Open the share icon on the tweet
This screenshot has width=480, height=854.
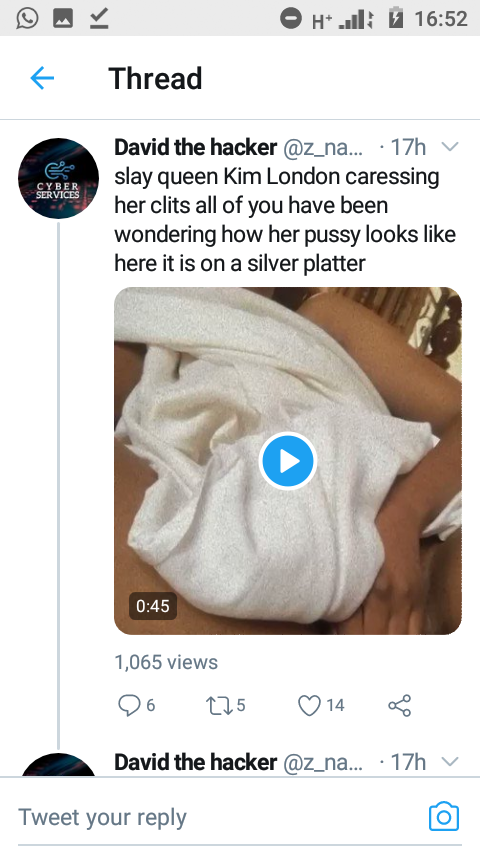pos(399,705)
